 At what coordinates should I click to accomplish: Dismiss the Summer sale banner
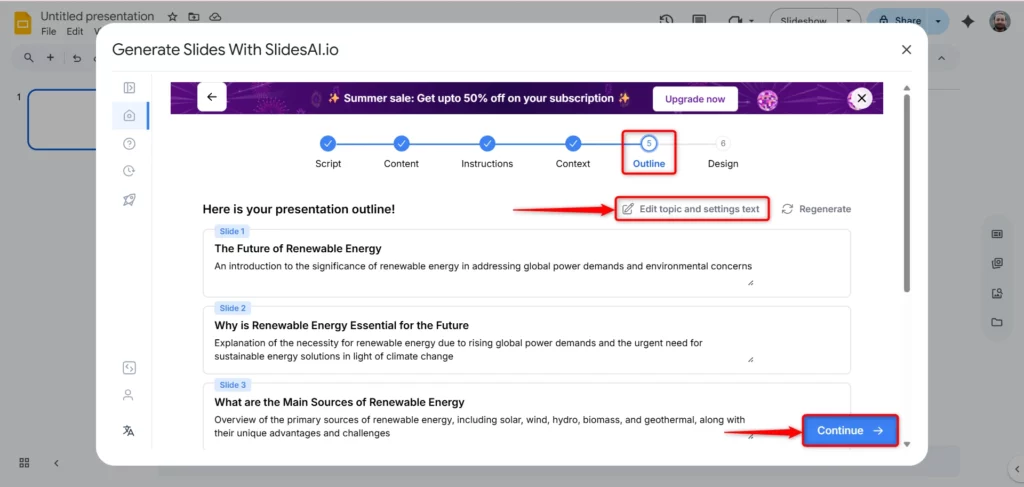click(862, 98)
